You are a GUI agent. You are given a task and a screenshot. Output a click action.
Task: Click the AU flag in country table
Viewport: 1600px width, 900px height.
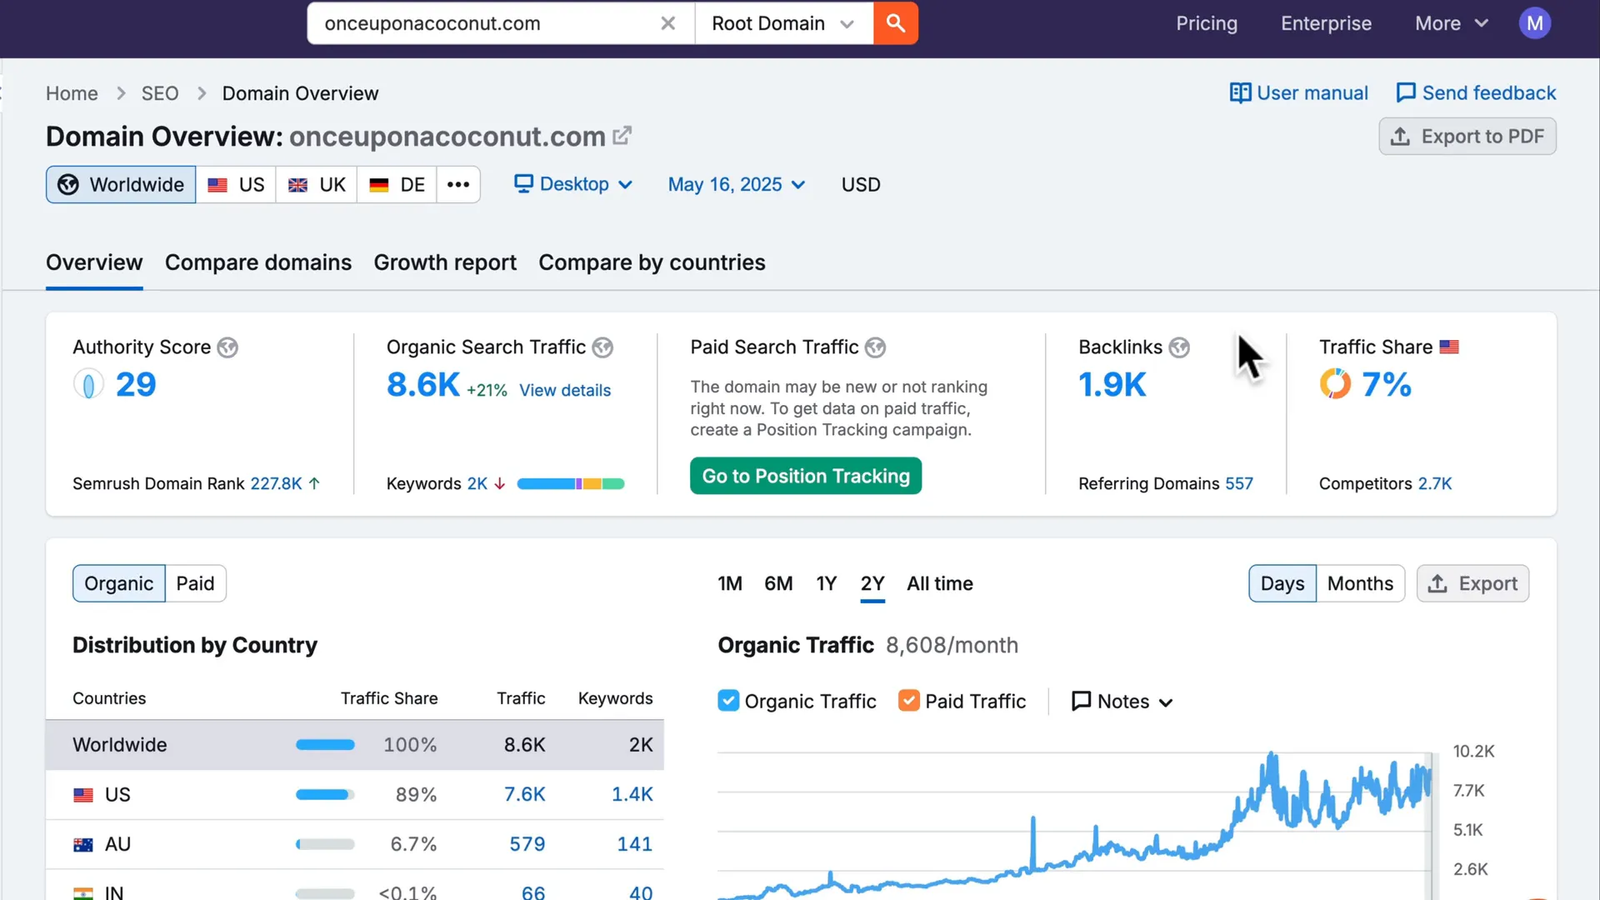coord(83,845)
